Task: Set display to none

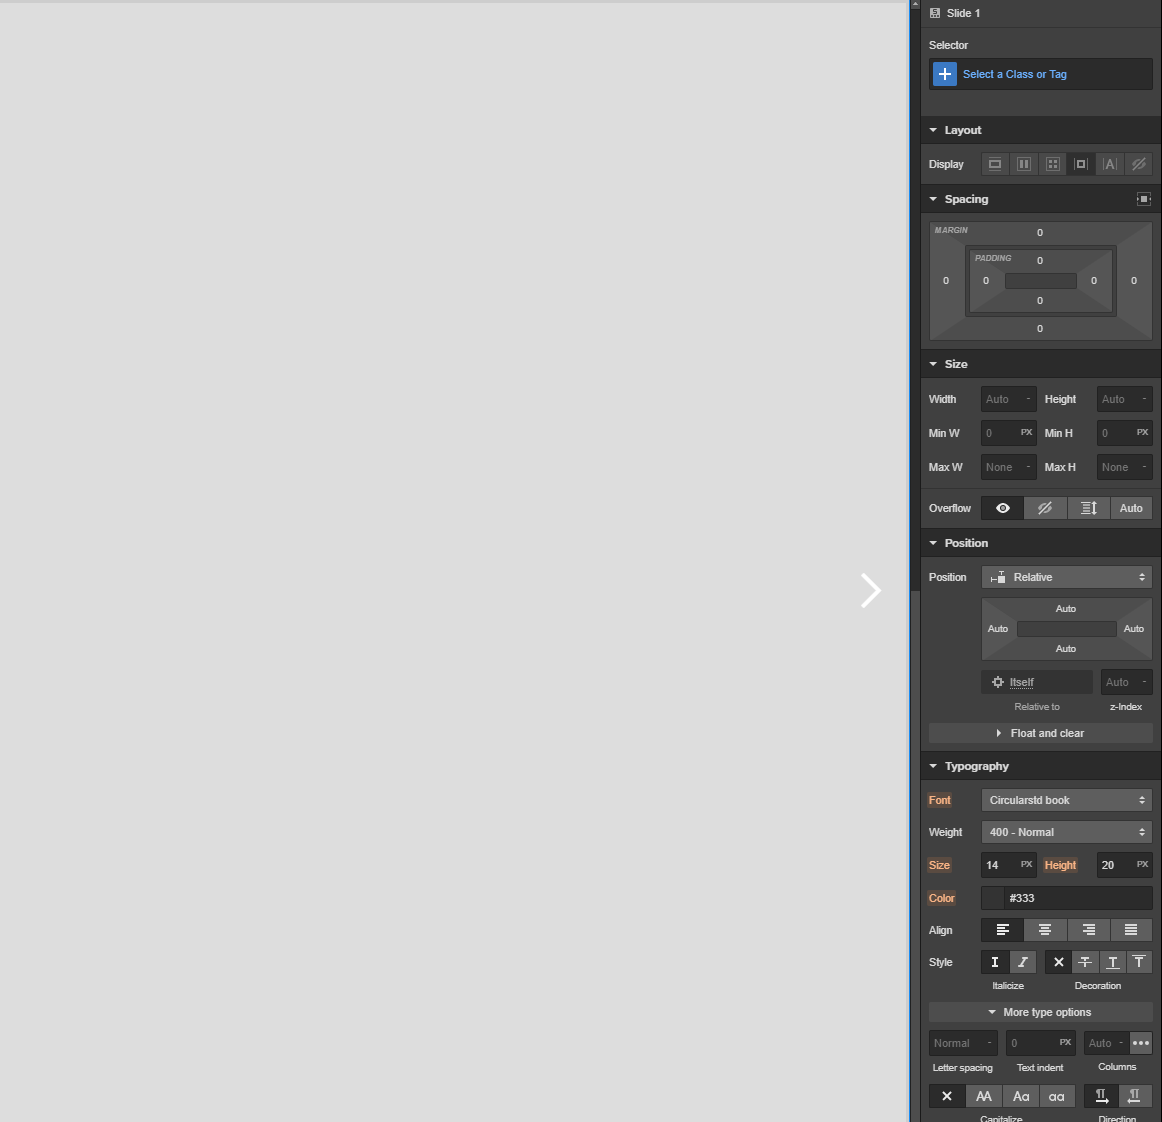Action: (1138, 164)
